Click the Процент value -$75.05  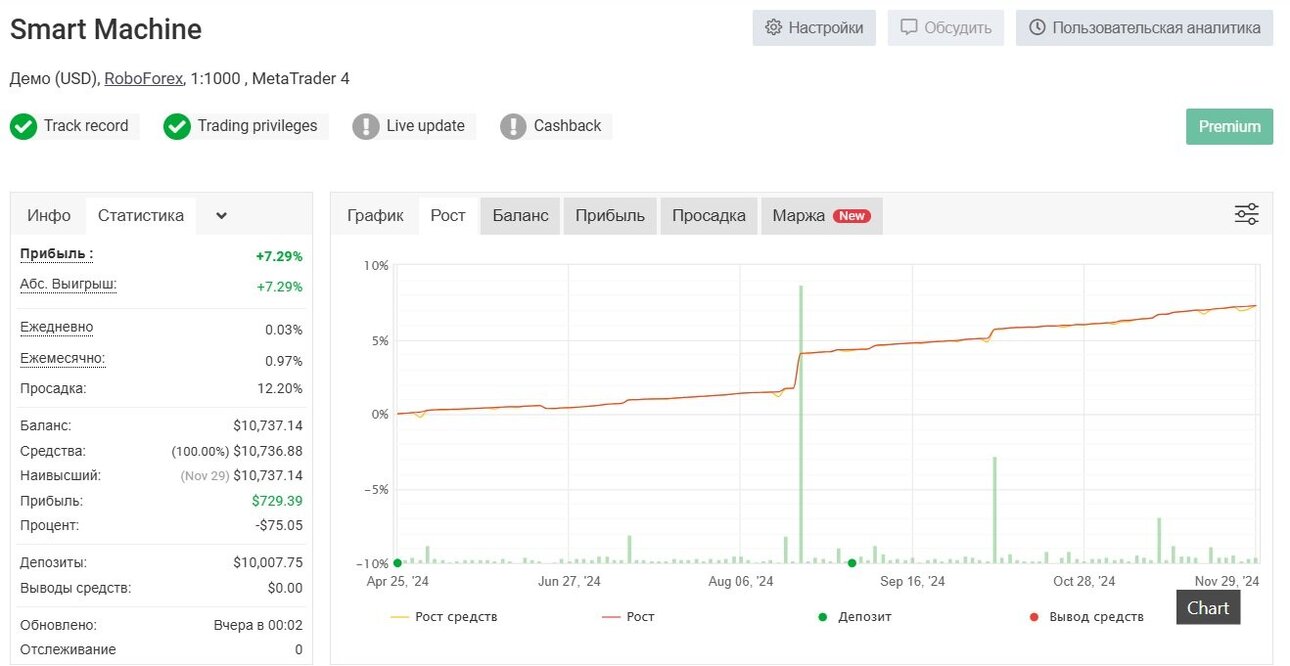279,525
